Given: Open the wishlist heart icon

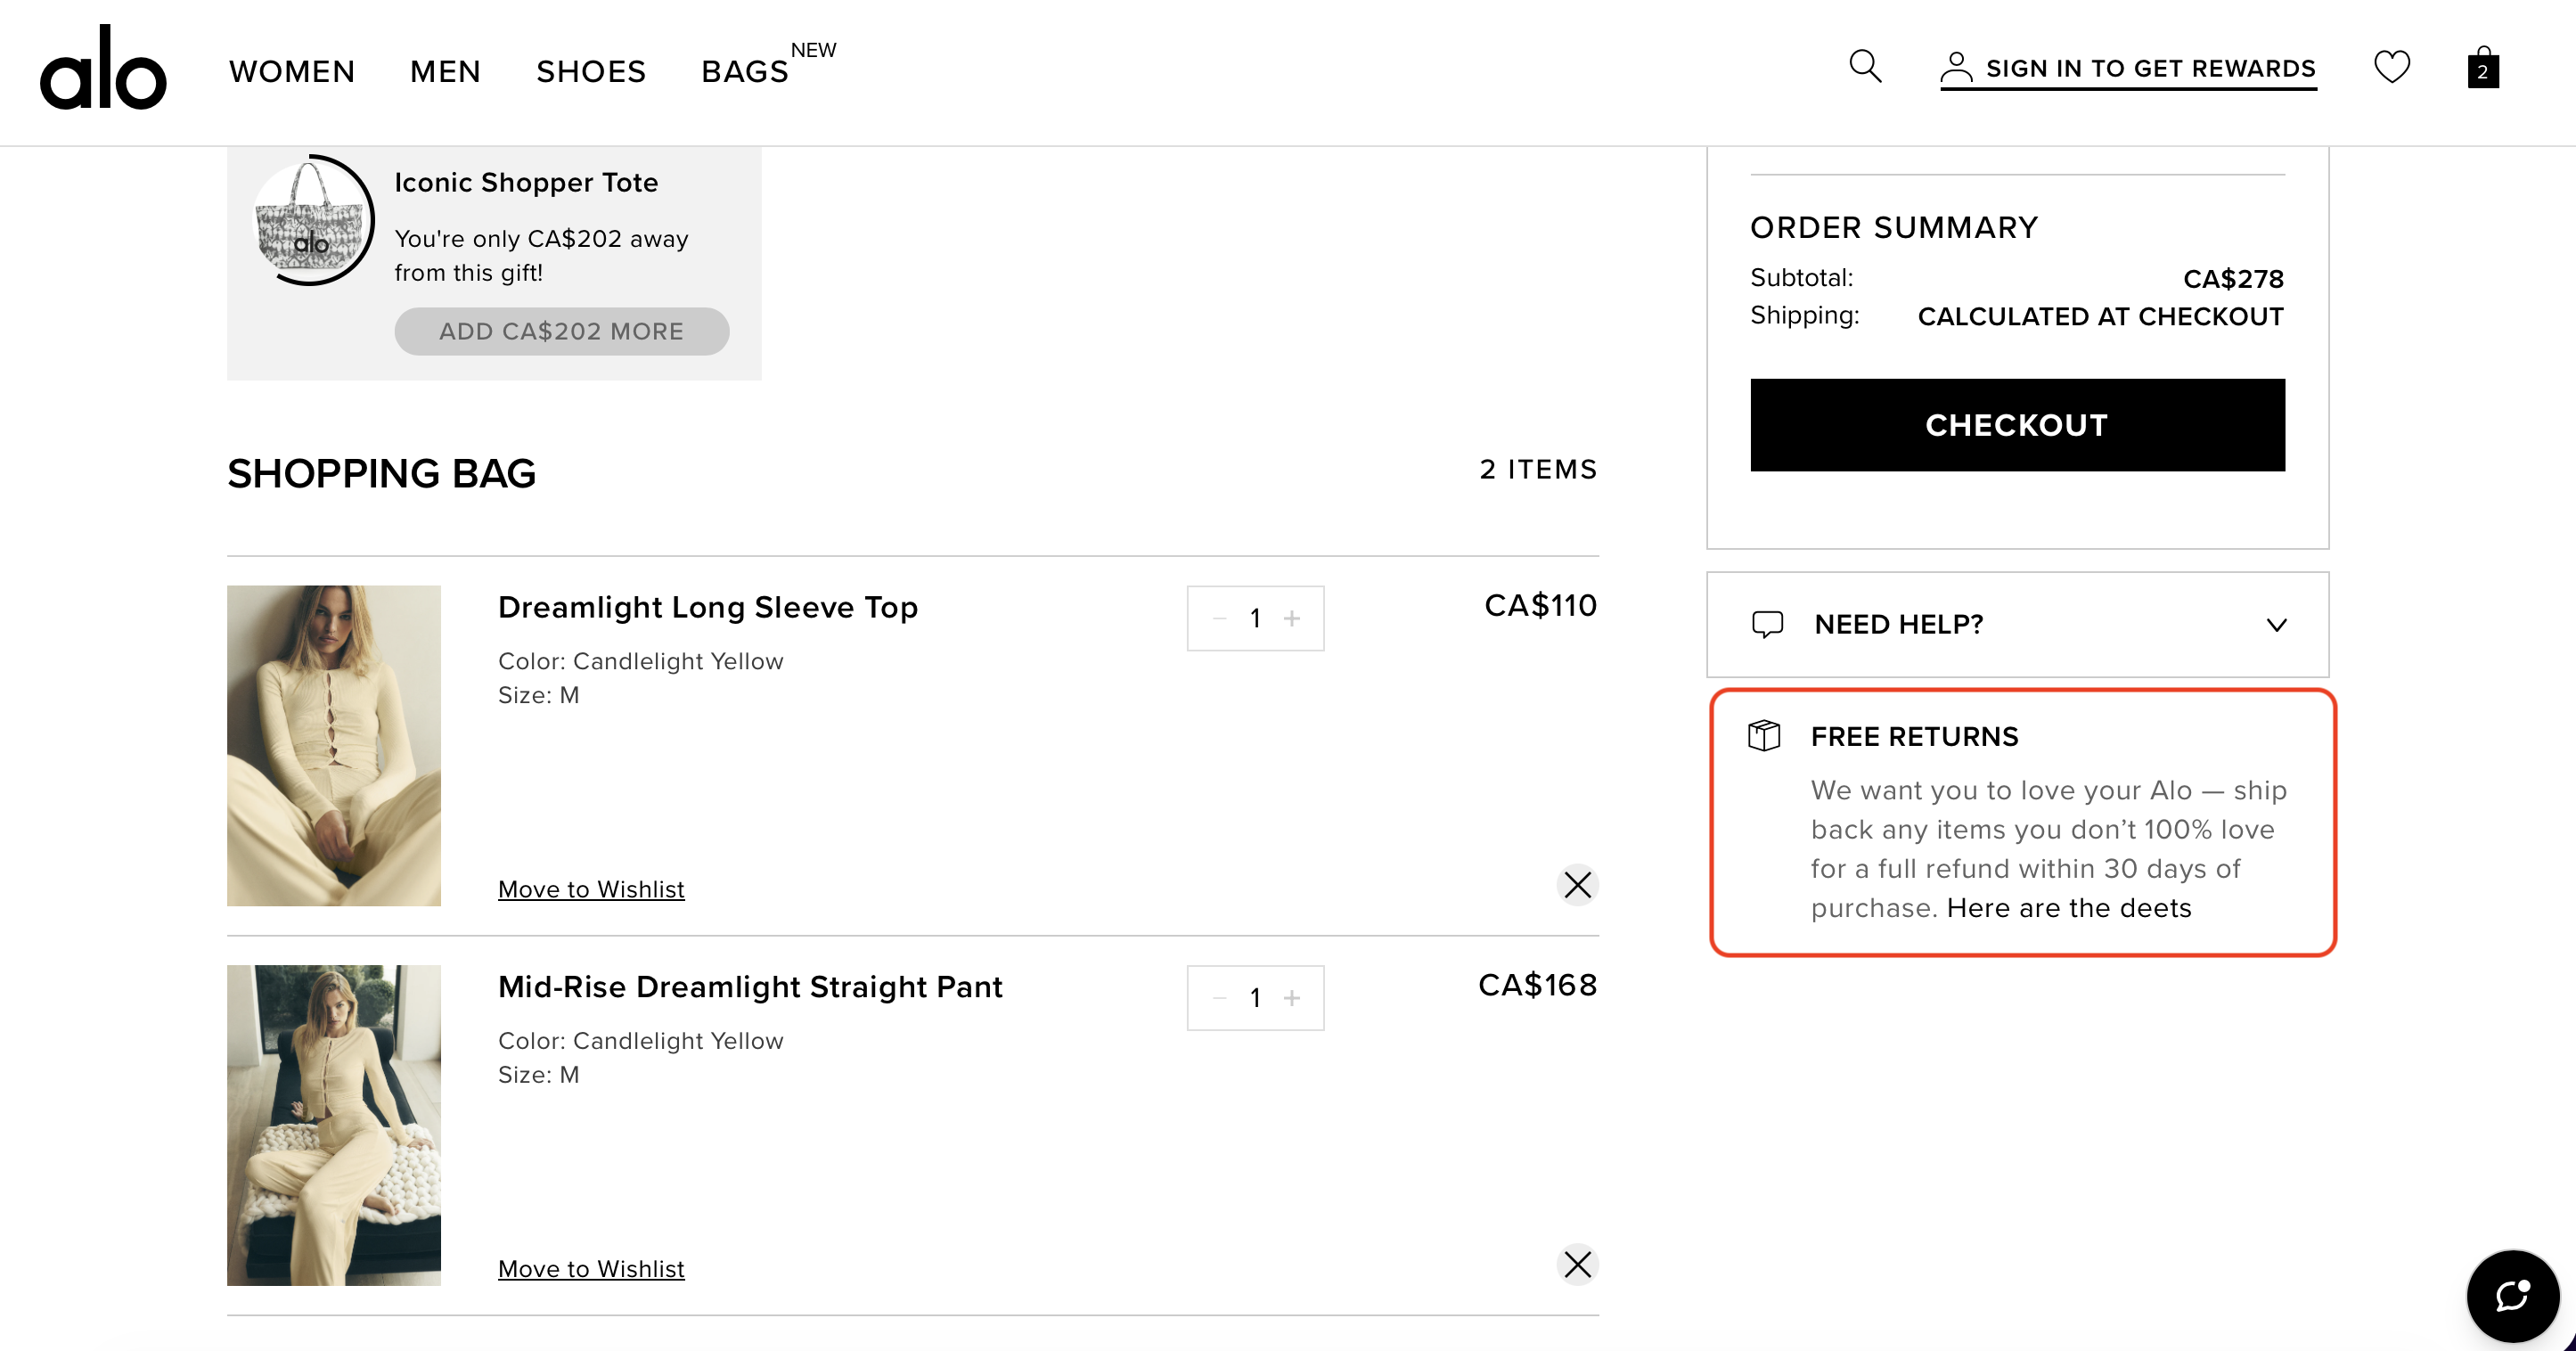Looking at the screenshot, I should click(x=2392, y=67).
